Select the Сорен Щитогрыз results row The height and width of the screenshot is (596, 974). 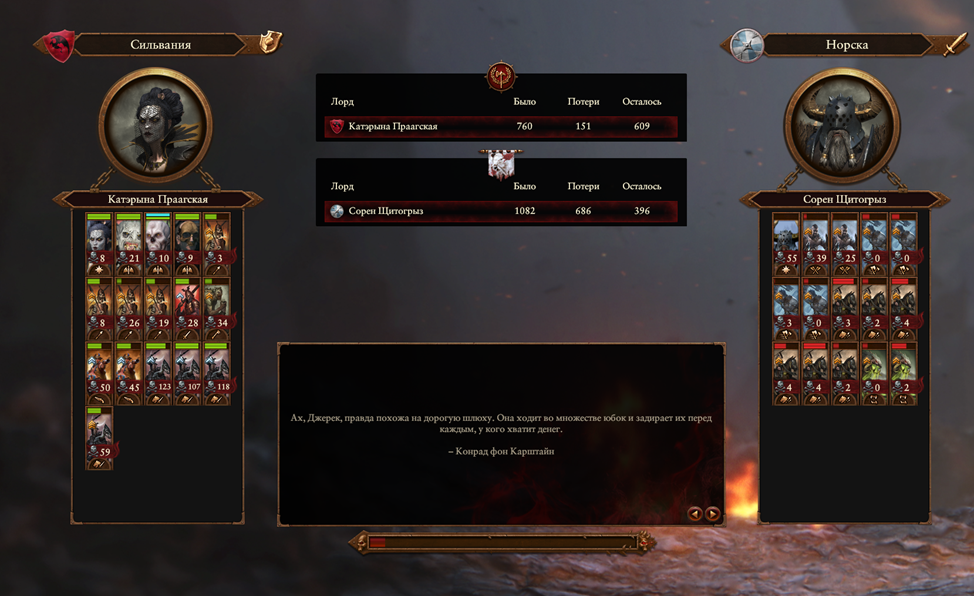(x=501, y=211)
